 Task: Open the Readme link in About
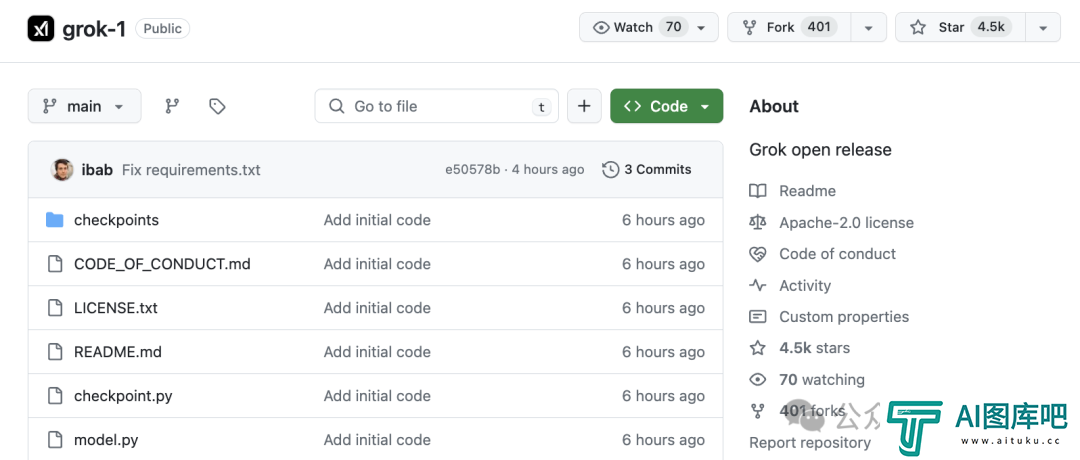(x=807, y=191)
